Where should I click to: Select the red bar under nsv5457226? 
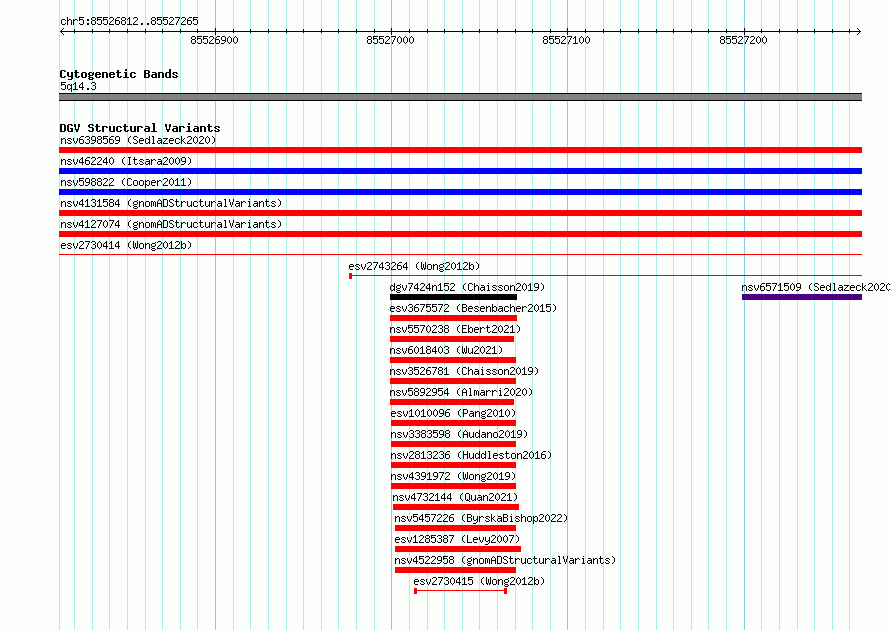coord(455,528)
